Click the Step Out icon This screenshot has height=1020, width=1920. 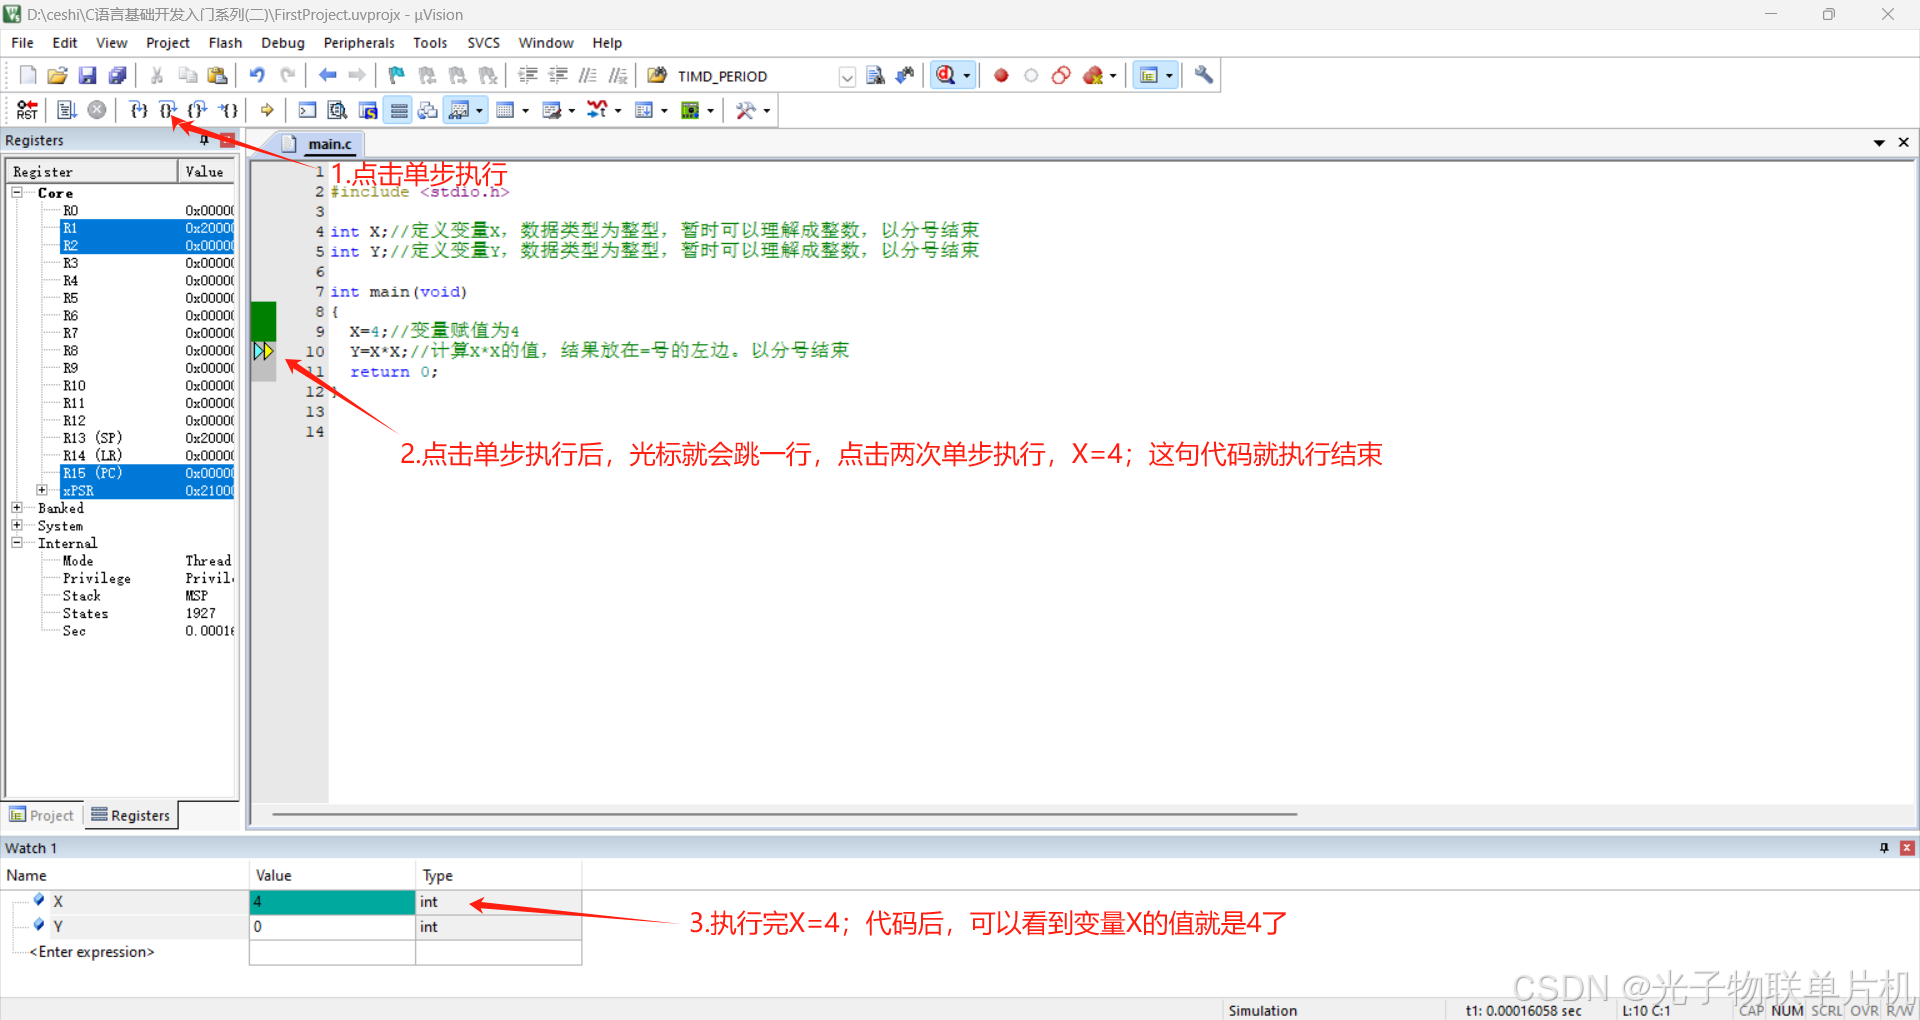tap(198, 110)
